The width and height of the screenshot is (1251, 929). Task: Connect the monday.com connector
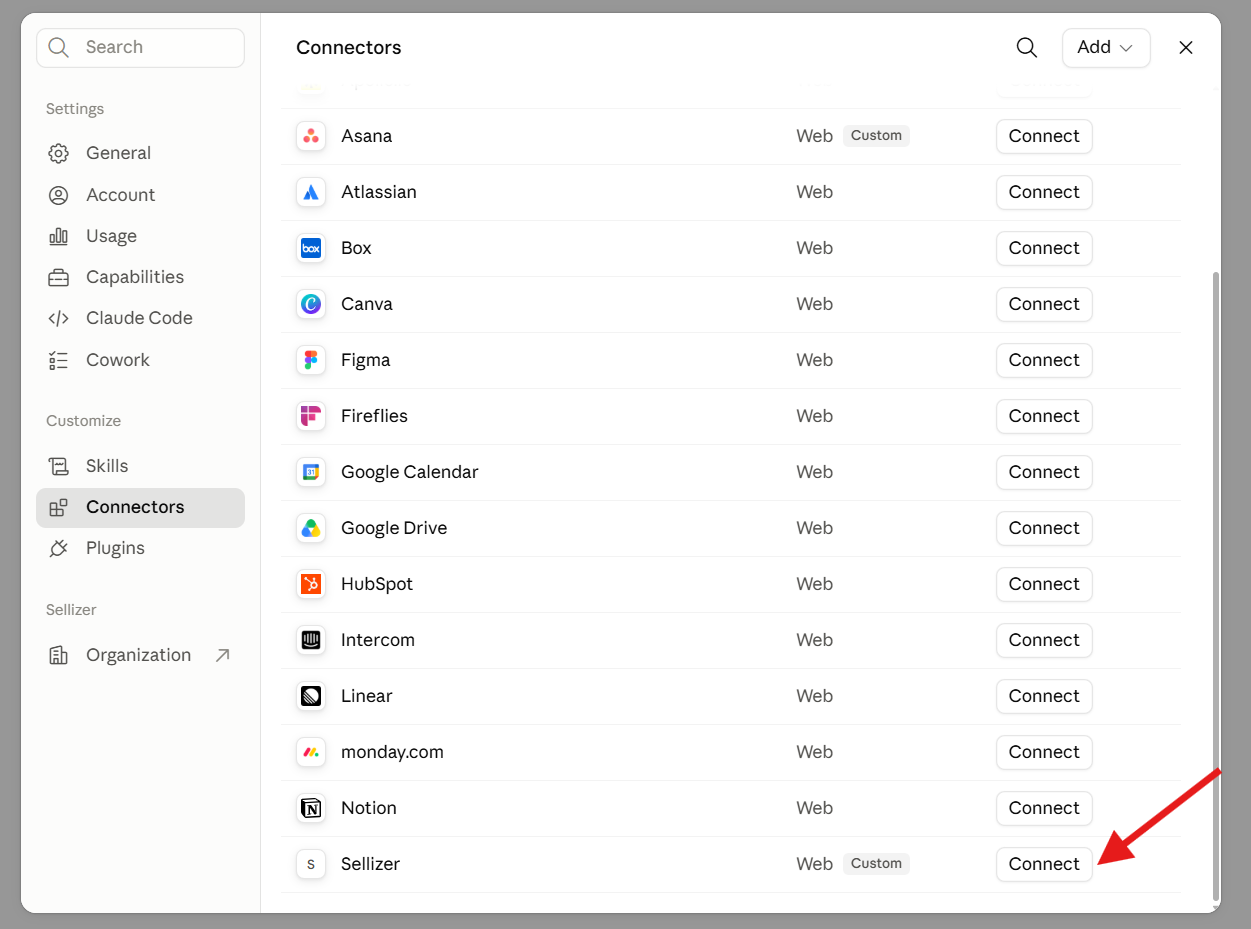coord(1044,752)
